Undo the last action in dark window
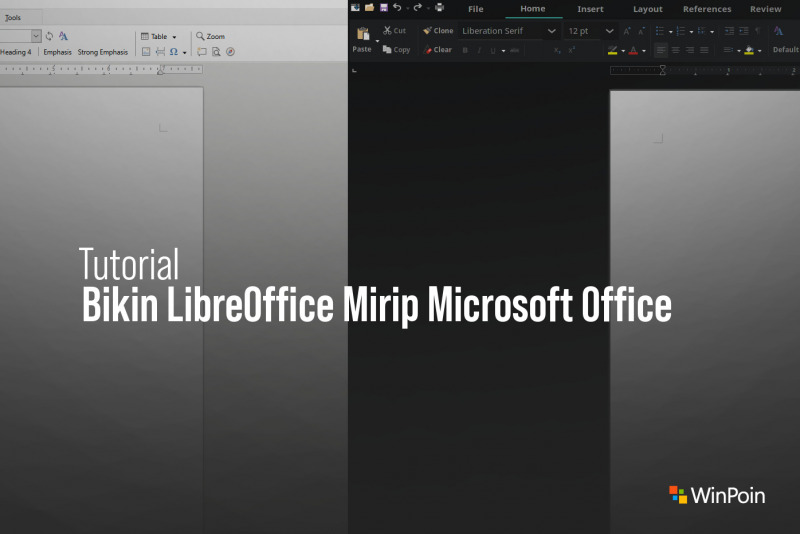 click(397, 7)
